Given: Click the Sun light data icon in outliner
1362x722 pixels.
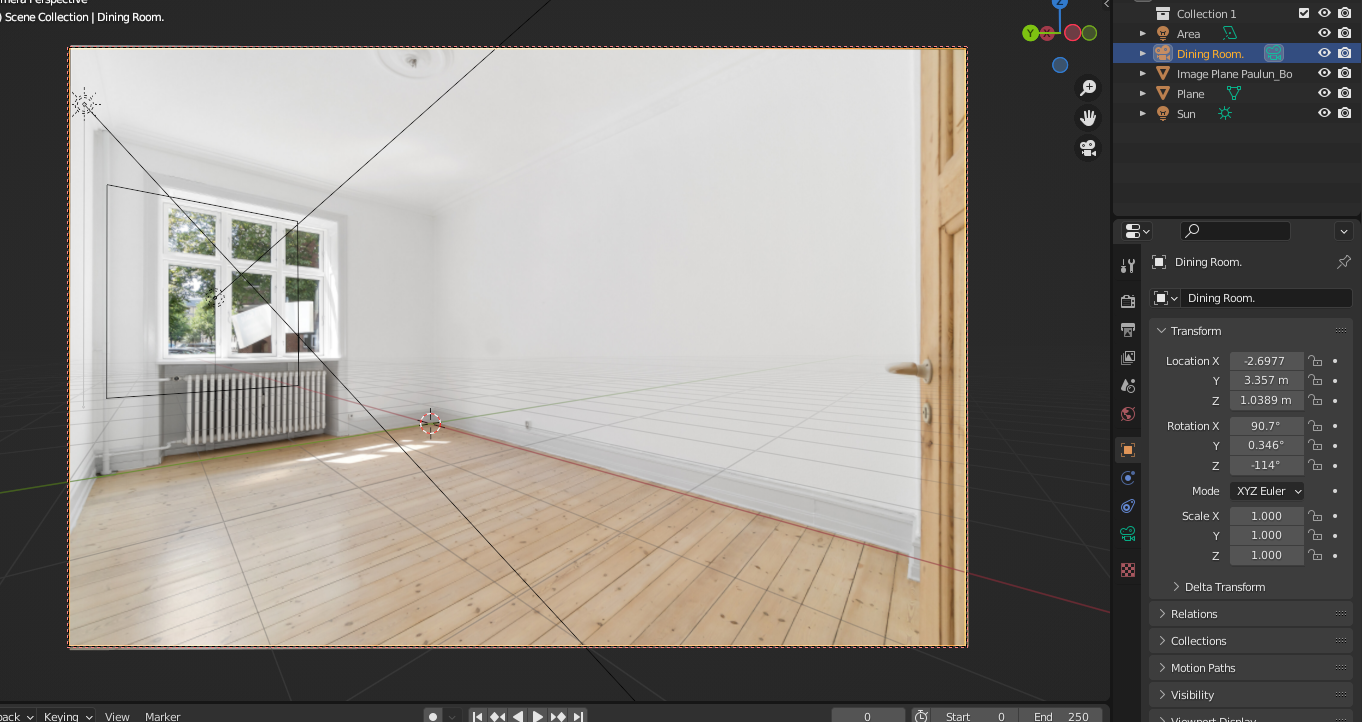Looking at the screenshot, I should (1224, 114).
